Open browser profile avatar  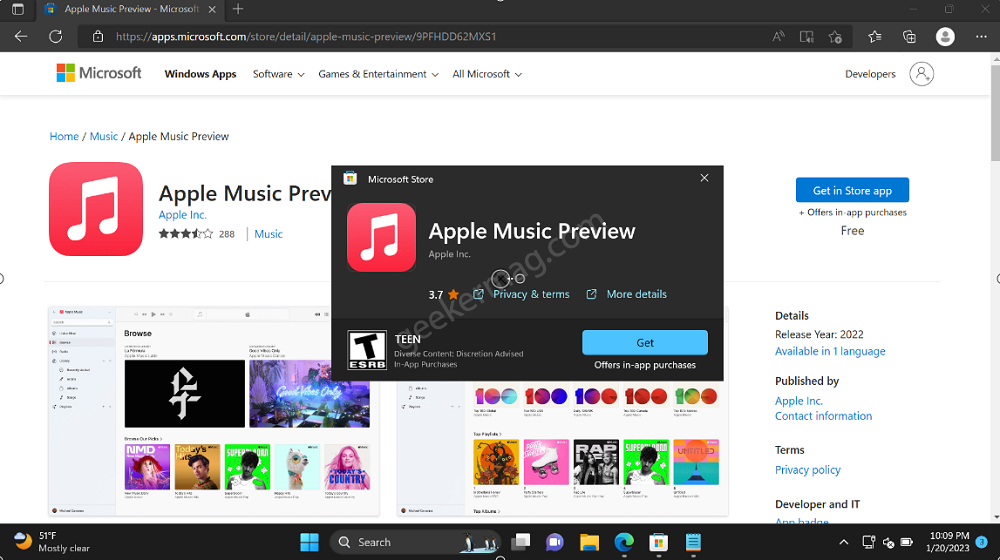tap(945, 36)
